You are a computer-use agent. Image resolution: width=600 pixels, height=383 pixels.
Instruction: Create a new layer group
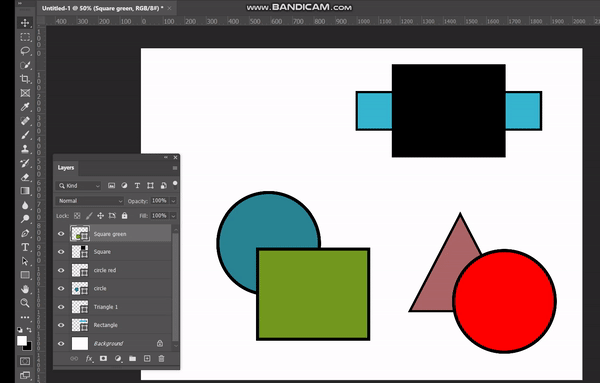tap(132, 359)
